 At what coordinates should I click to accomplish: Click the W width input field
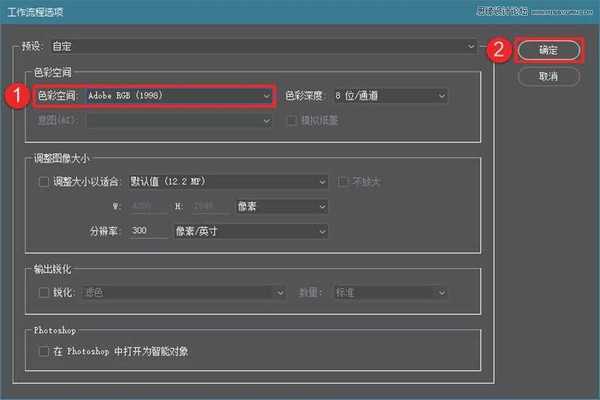point(148,207)
